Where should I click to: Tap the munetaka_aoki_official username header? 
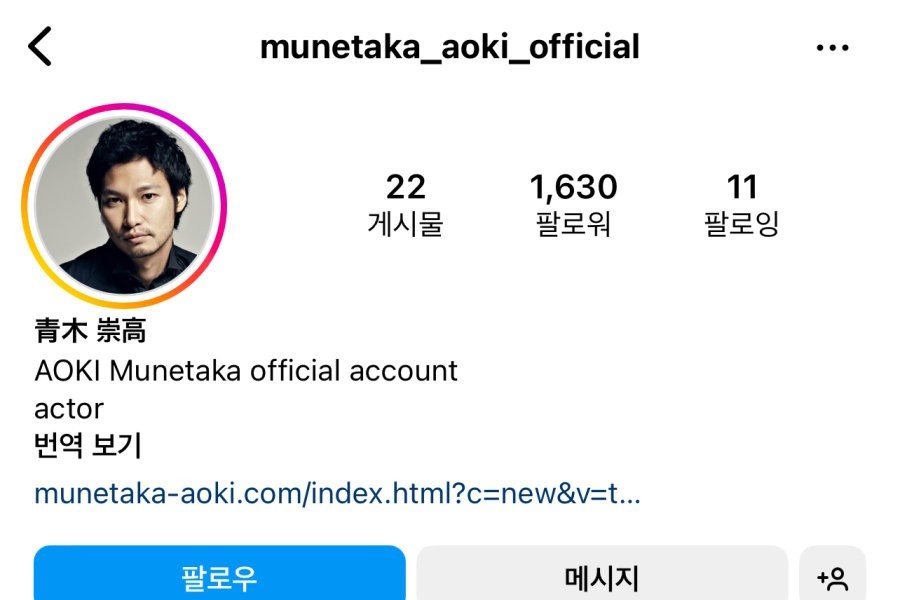pyautogui.click(x=449, y=47)
